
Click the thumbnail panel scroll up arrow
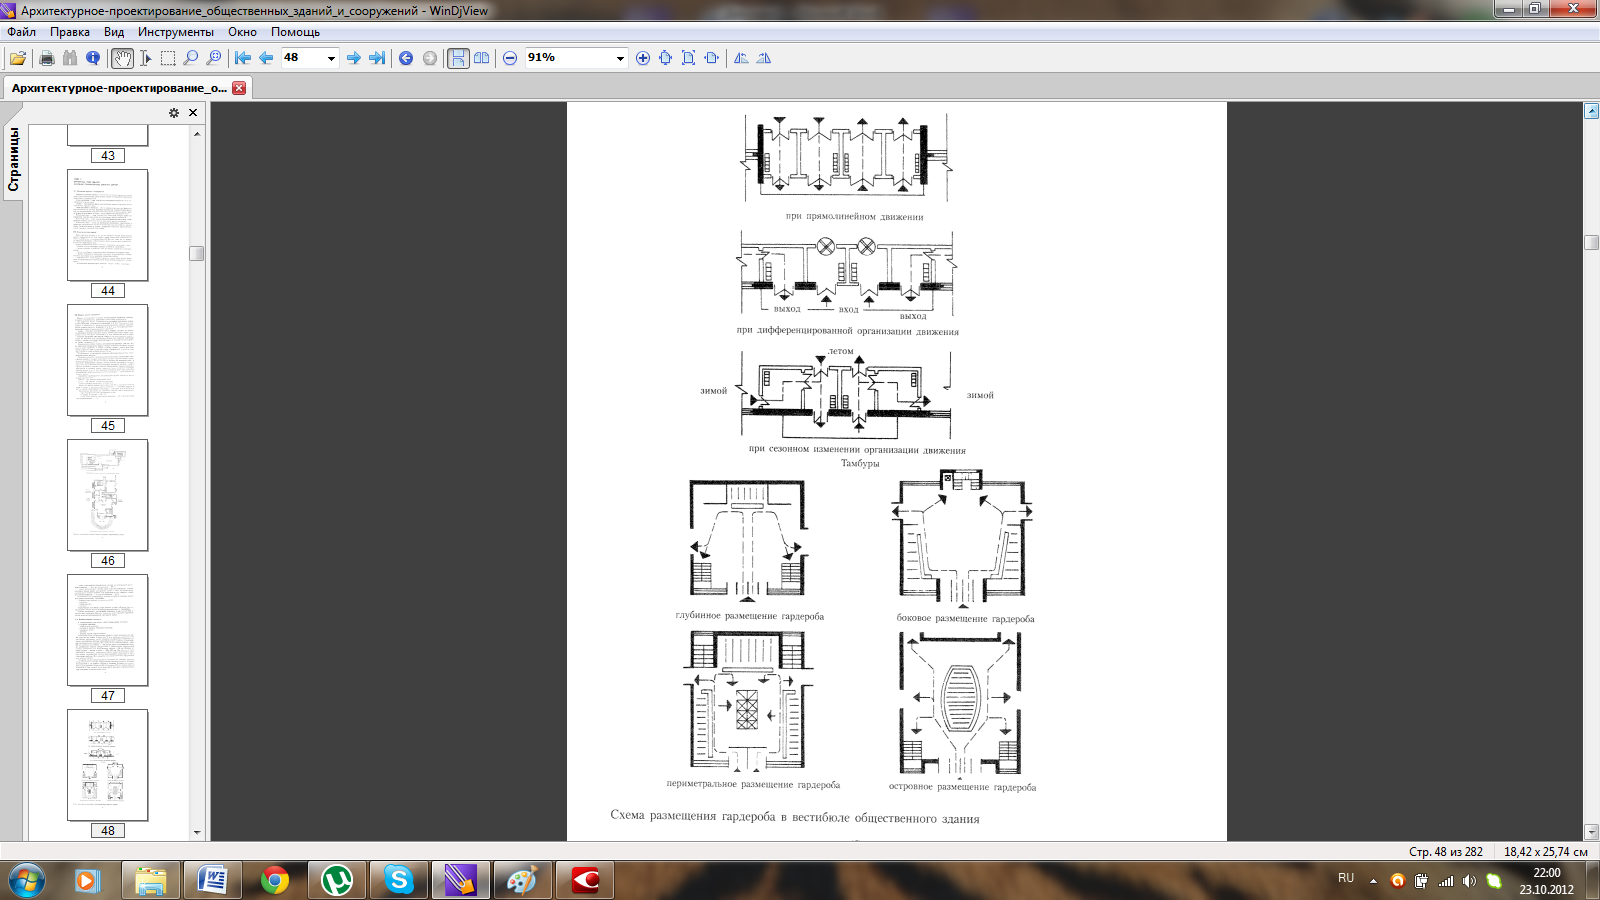point(197,133)
